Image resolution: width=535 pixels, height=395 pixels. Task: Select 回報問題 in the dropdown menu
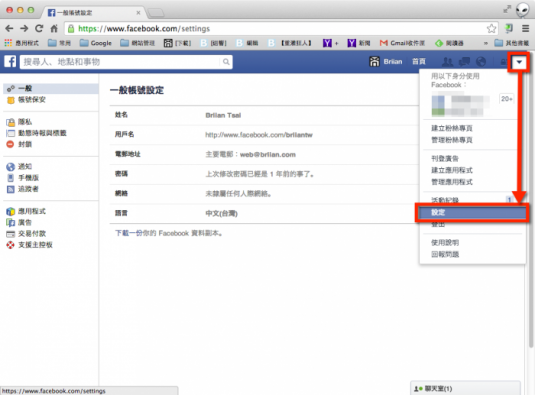445,254
